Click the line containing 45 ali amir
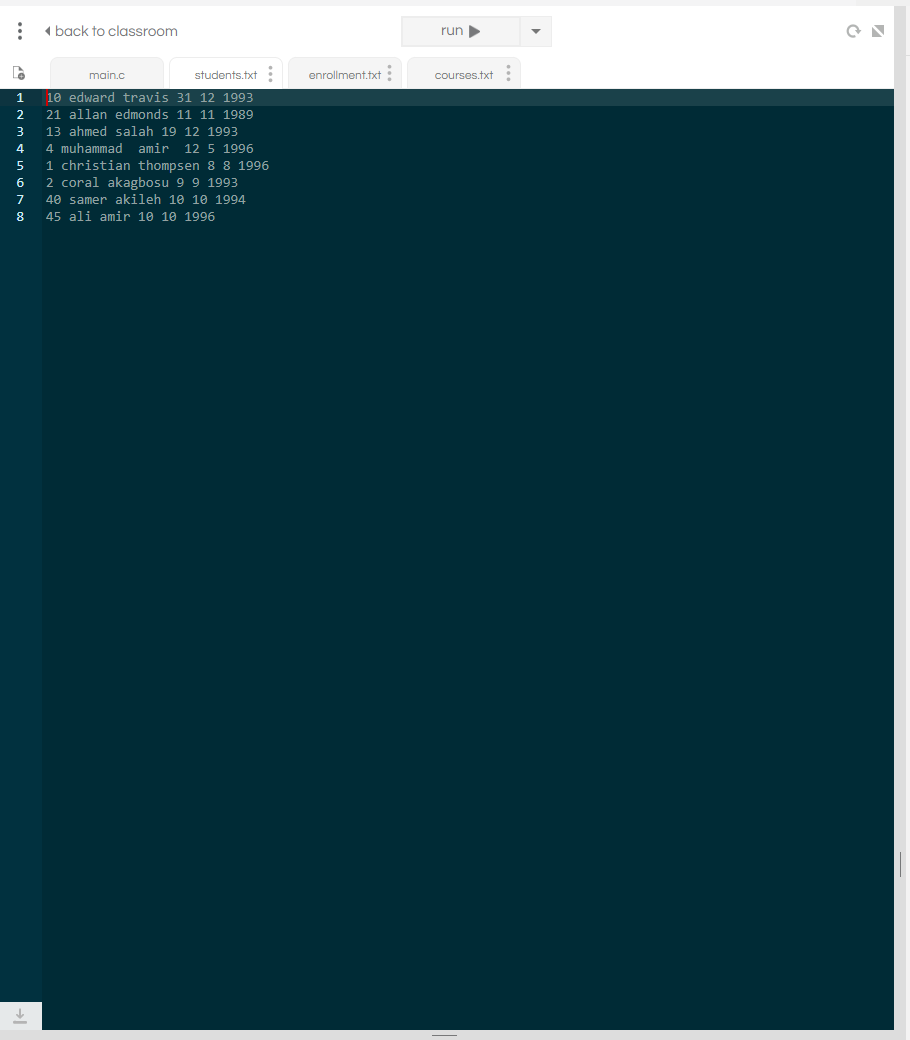 (x=130, y=216)
